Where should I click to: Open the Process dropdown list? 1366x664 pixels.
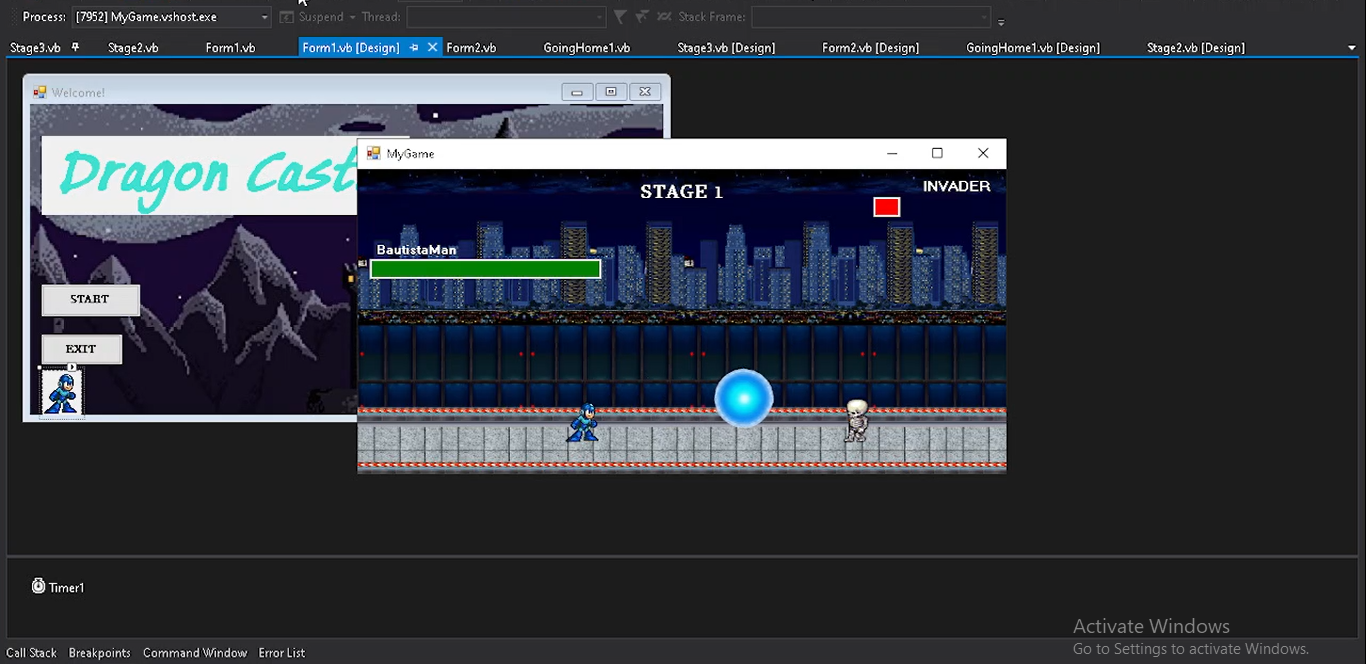pyautogui.click(x=264, y=17)
